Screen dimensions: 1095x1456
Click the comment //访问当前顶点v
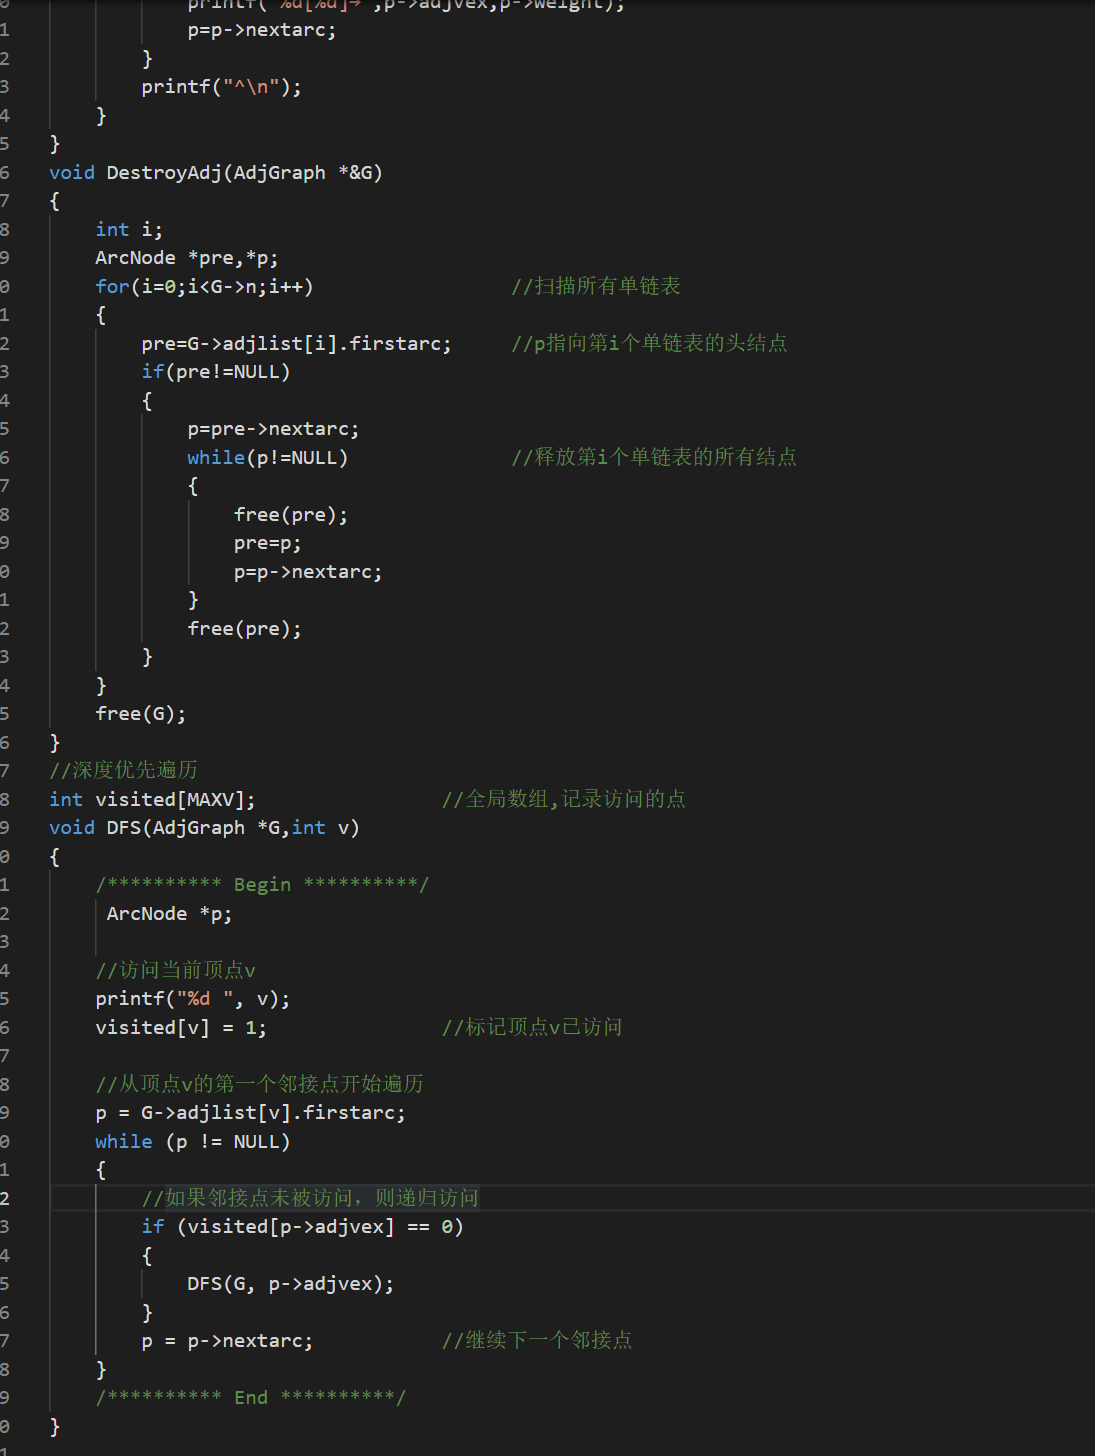pos(175,971)
